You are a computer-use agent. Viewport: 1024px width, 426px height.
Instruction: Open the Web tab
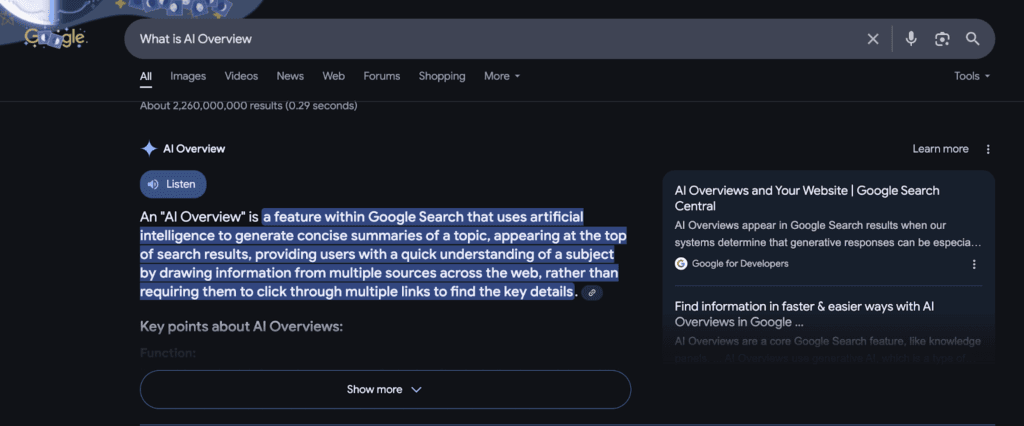[x=333, y=76]
